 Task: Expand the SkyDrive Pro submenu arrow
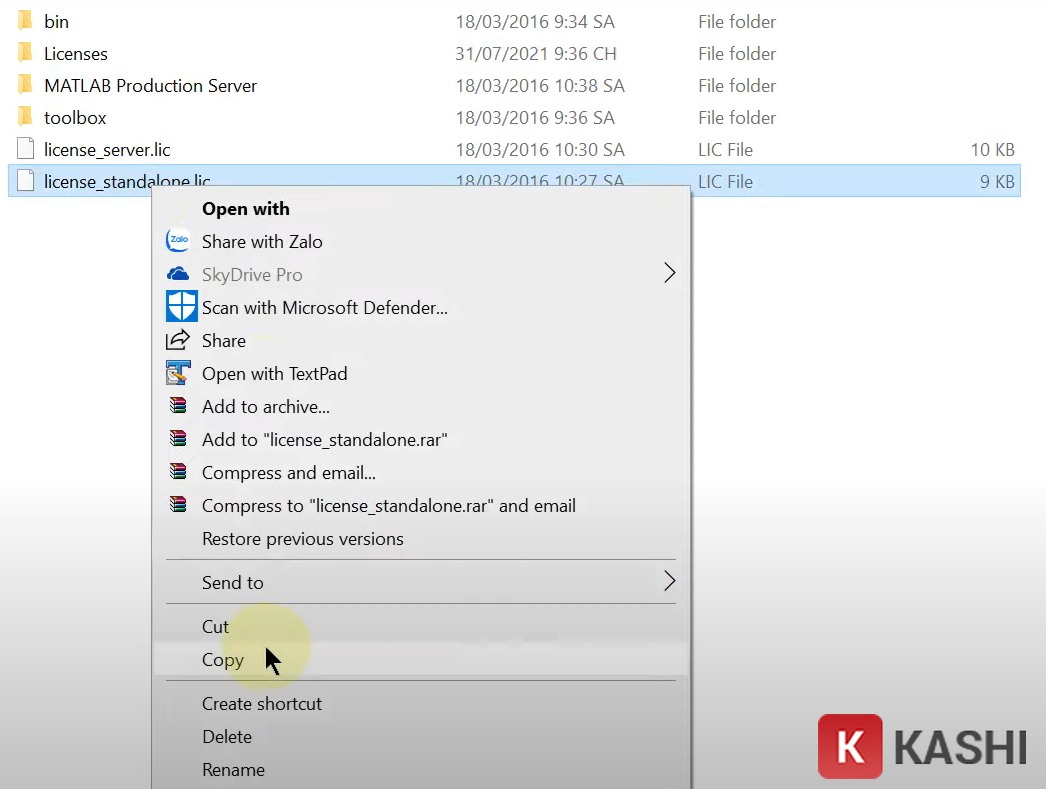click(669, 272)
